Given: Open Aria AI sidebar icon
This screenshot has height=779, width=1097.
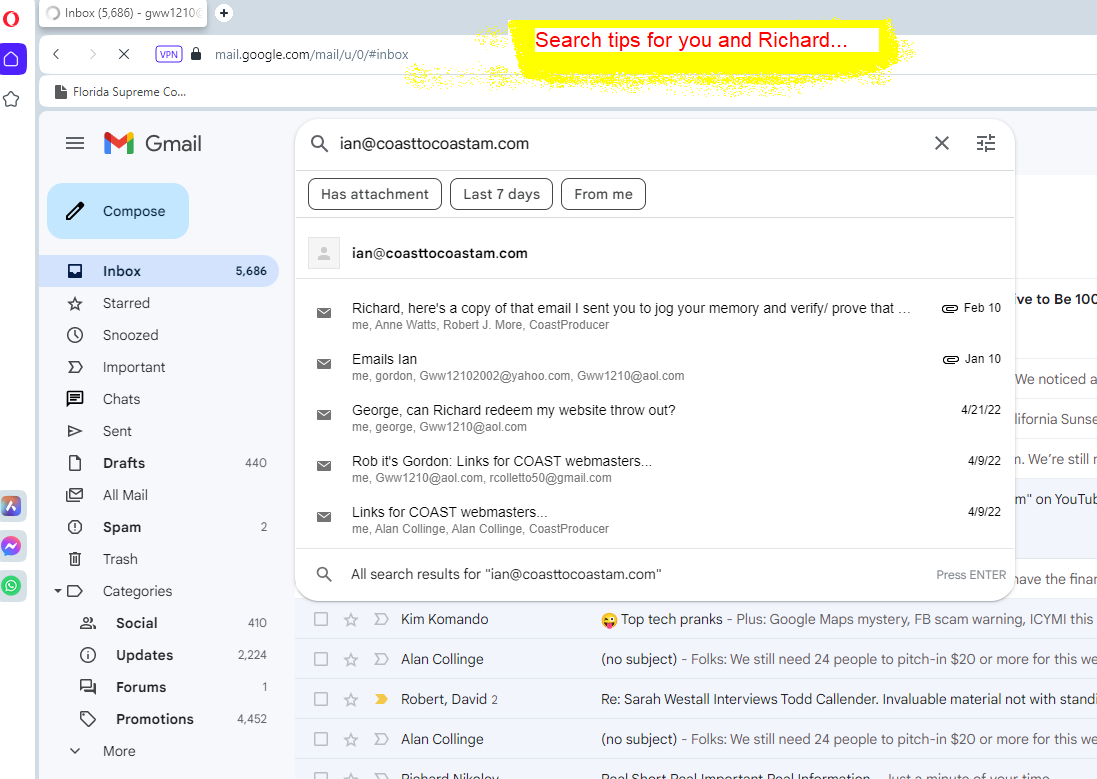Looking at the screenshot, I should pyautogui.click(x=11, y=506).
